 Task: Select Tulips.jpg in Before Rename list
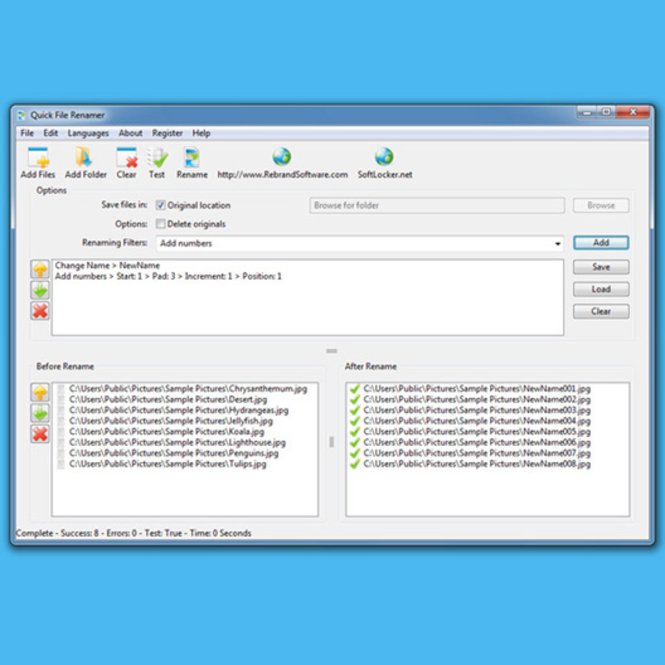coord(168,464)
